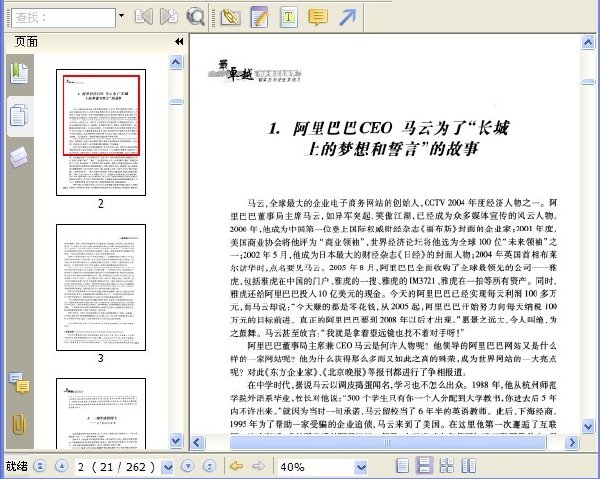
Task: Click document vertical scroll up arrow
Action: (x=588, y=42)
